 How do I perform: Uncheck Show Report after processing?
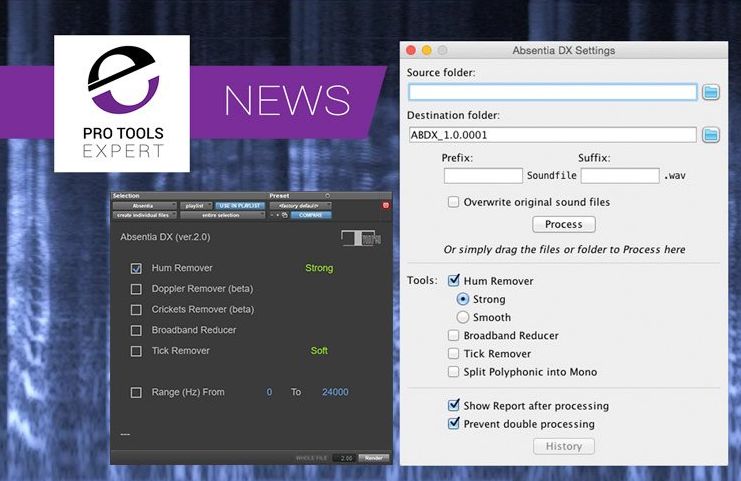453,405
